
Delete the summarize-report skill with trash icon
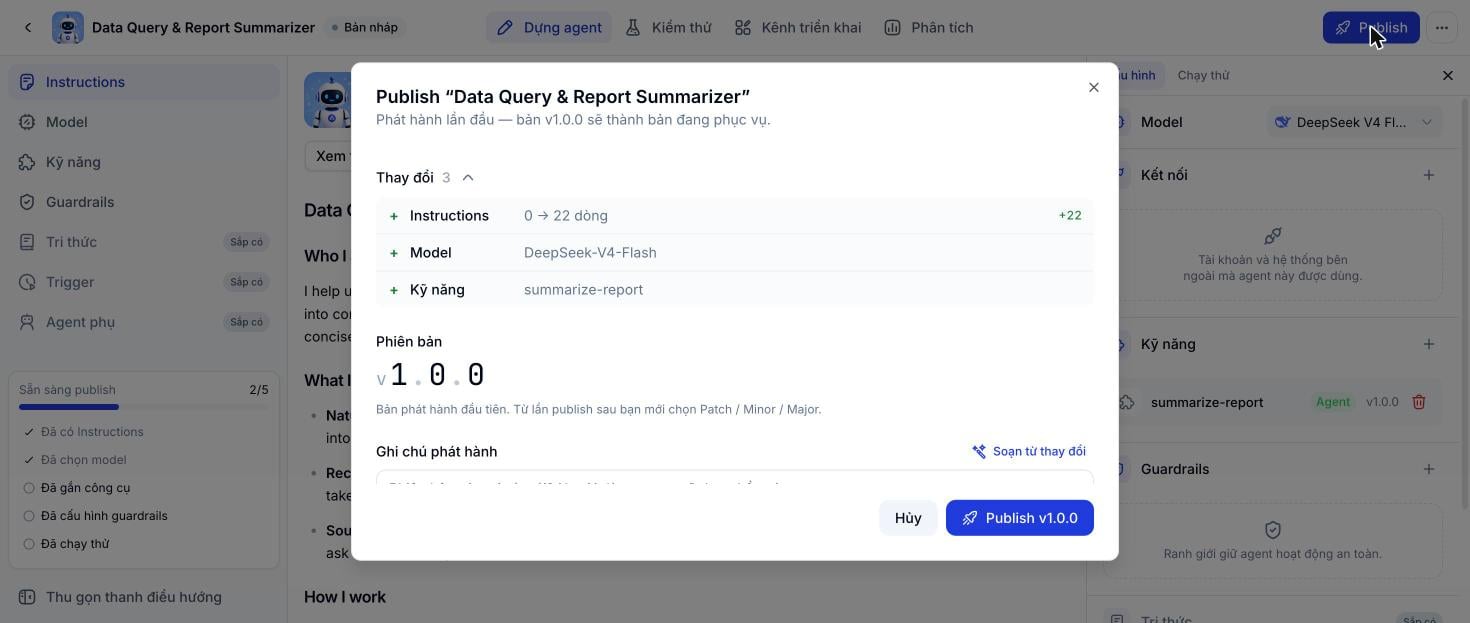[1418, 402]
